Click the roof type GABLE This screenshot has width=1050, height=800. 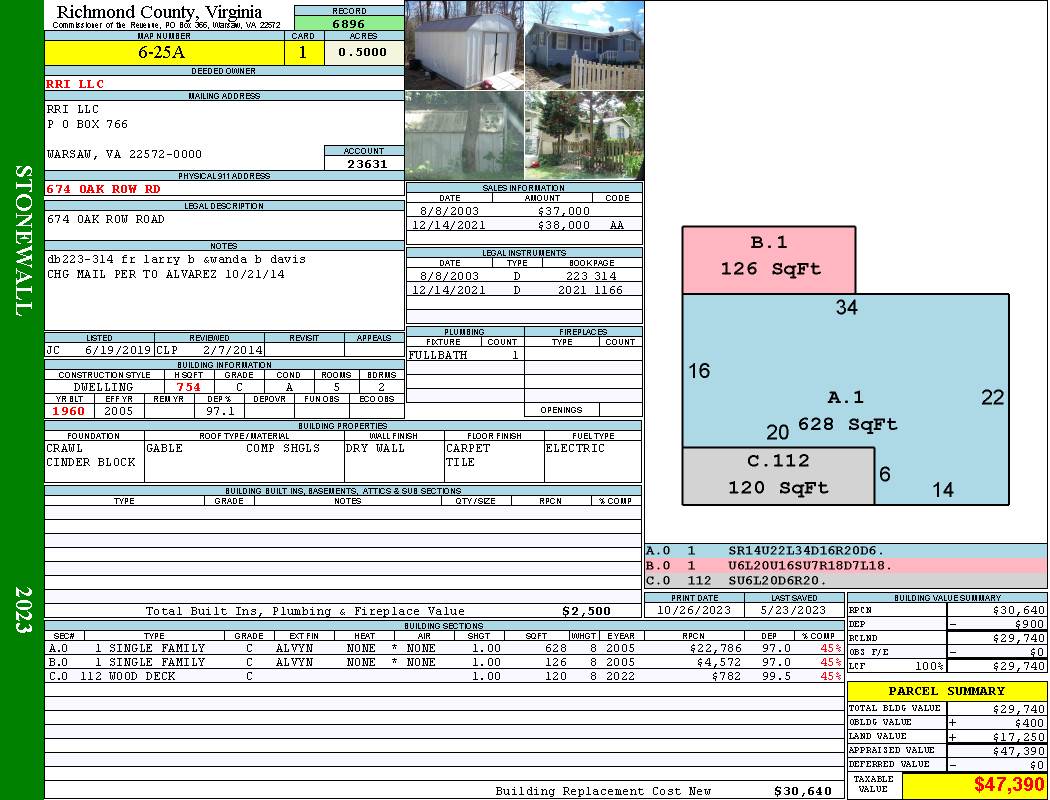[164, 448]
